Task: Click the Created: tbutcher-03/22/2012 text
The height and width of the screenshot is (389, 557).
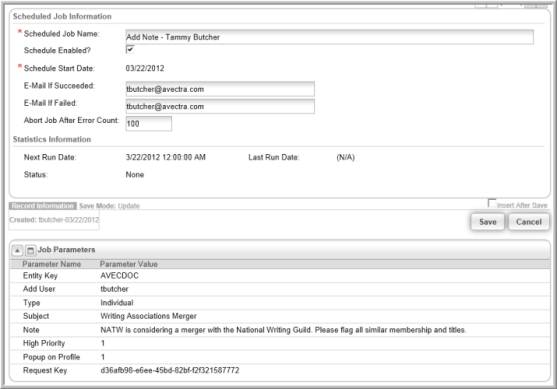Action: pyautogui.click(x=54, y=220)
